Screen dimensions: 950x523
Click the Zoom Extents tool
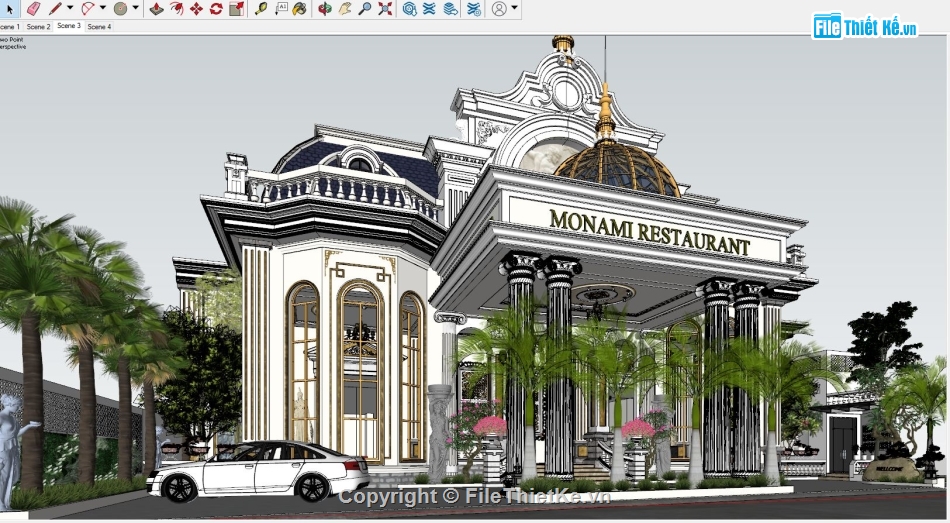coord(385,8)
